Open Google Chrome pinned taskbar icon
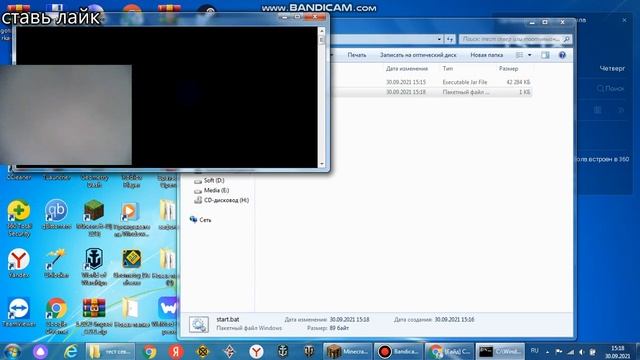 click(150, 351)
